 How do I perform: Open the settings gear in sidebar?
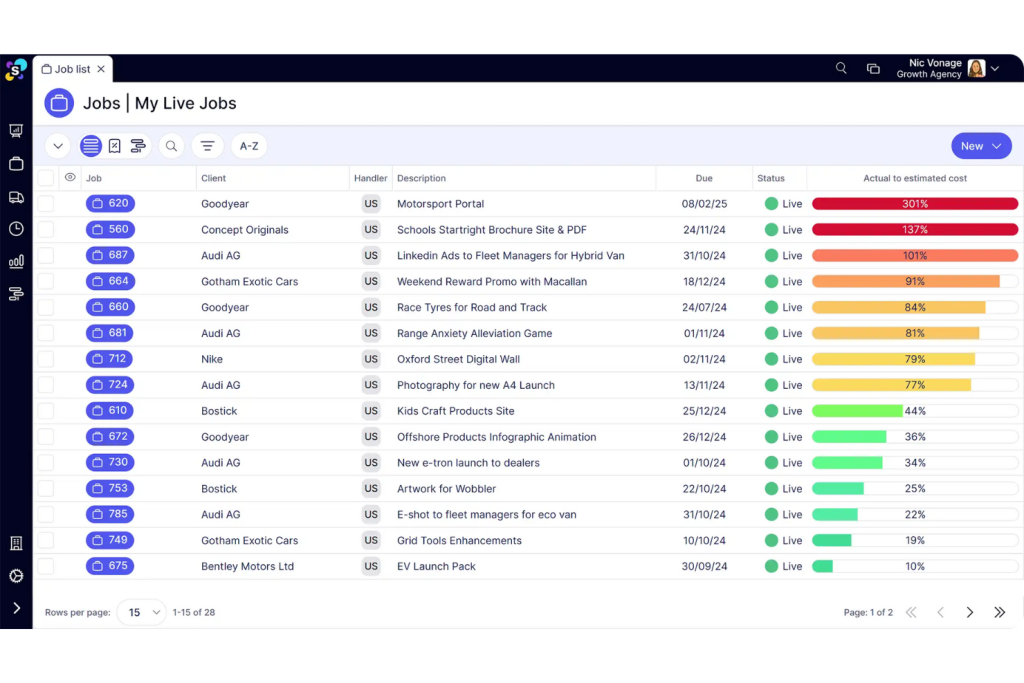point(16,576)
